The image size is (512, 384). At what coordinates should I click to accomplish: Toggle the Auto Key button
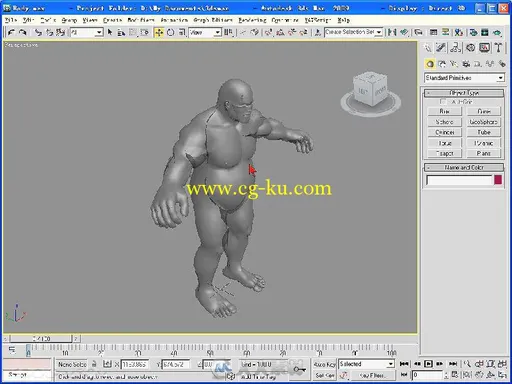tap(324, 364)
